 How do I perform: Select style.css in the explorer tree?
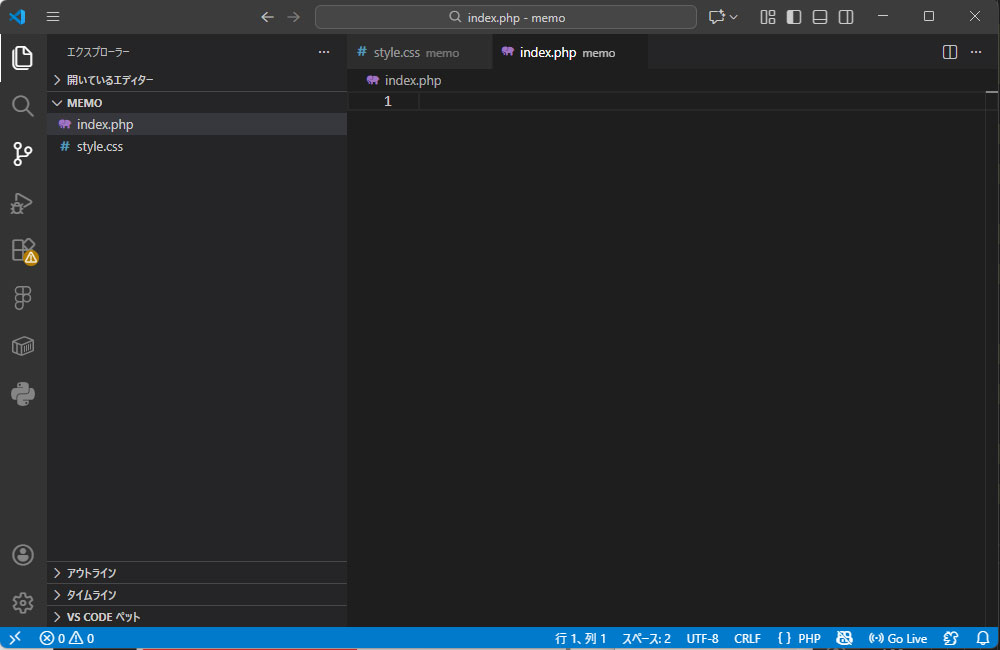100,147
